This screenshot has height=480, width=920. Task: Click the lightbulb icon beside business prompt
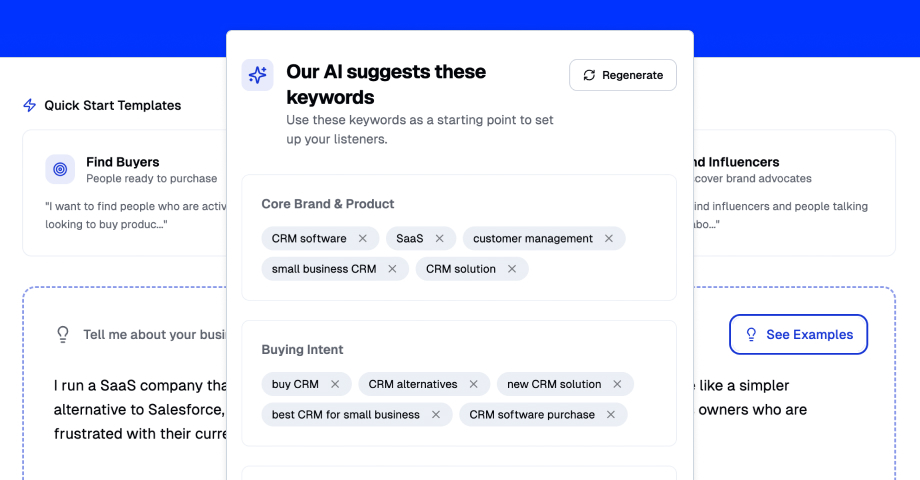tap(62, 335)
